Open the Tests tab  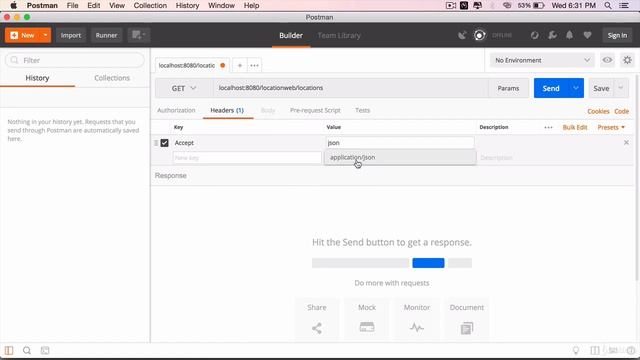[x=362, y=110]
